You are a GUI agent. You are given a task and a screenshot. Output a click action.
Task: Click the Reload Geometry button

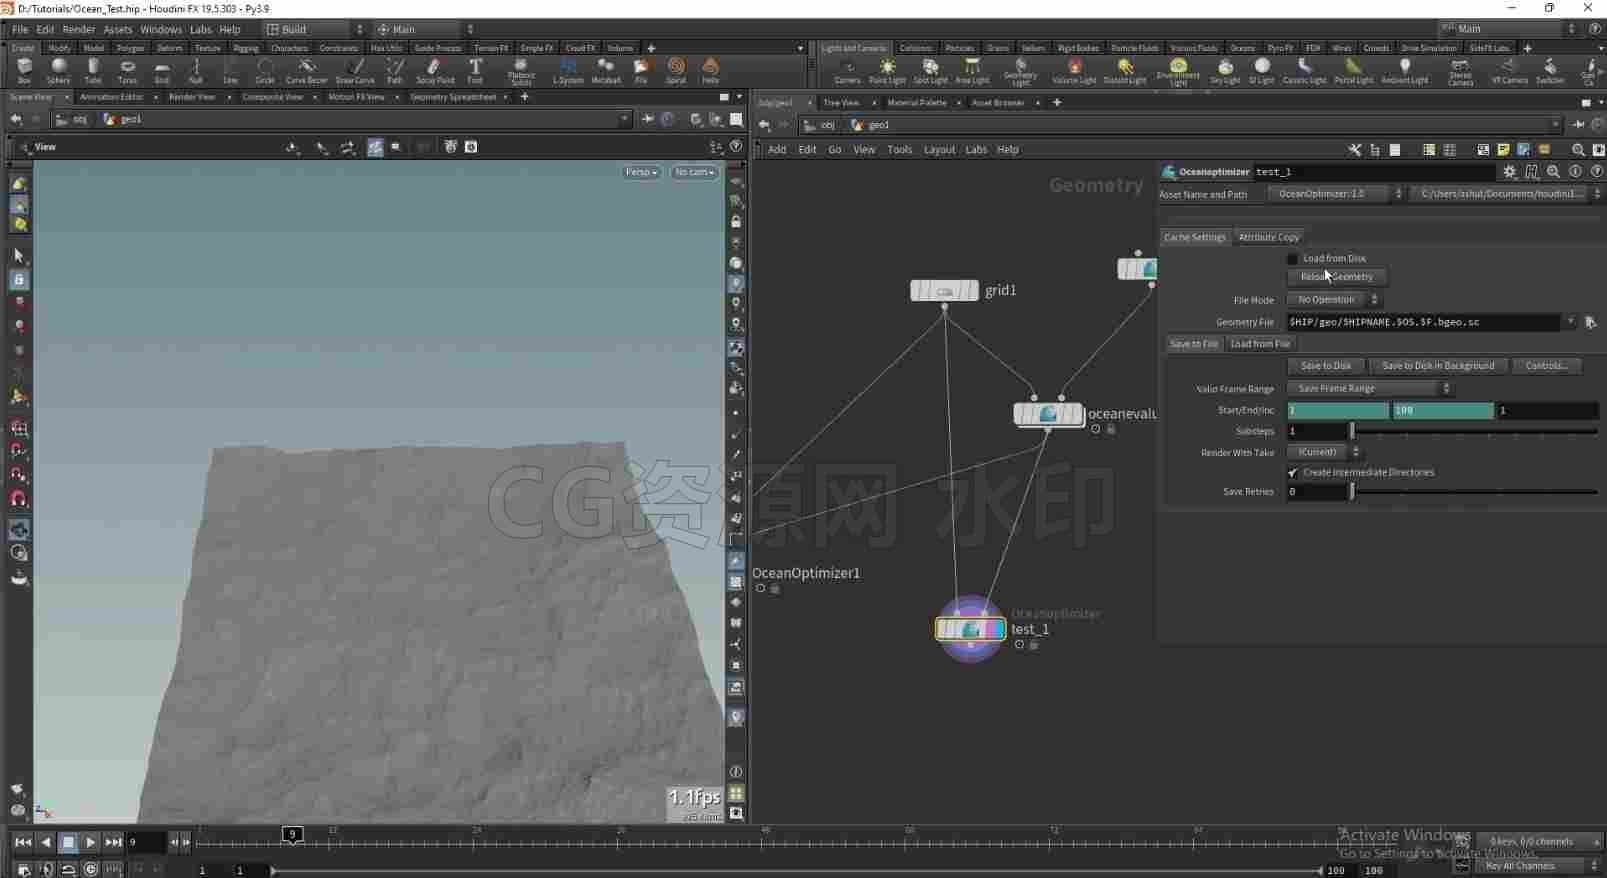click(1336, 277)
